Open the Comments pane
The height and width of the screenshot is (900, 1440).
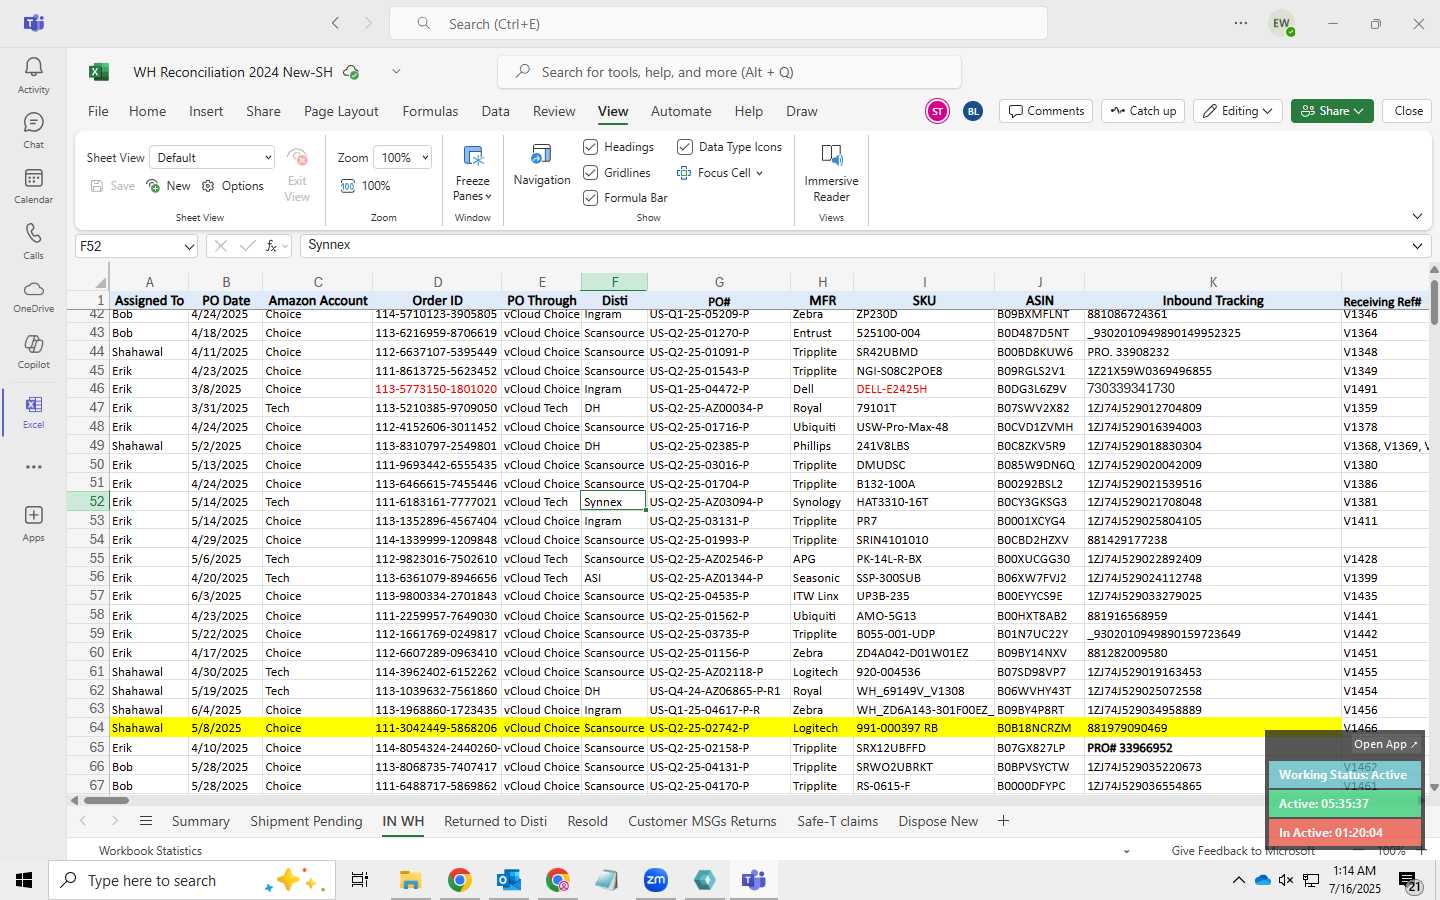1046,111
